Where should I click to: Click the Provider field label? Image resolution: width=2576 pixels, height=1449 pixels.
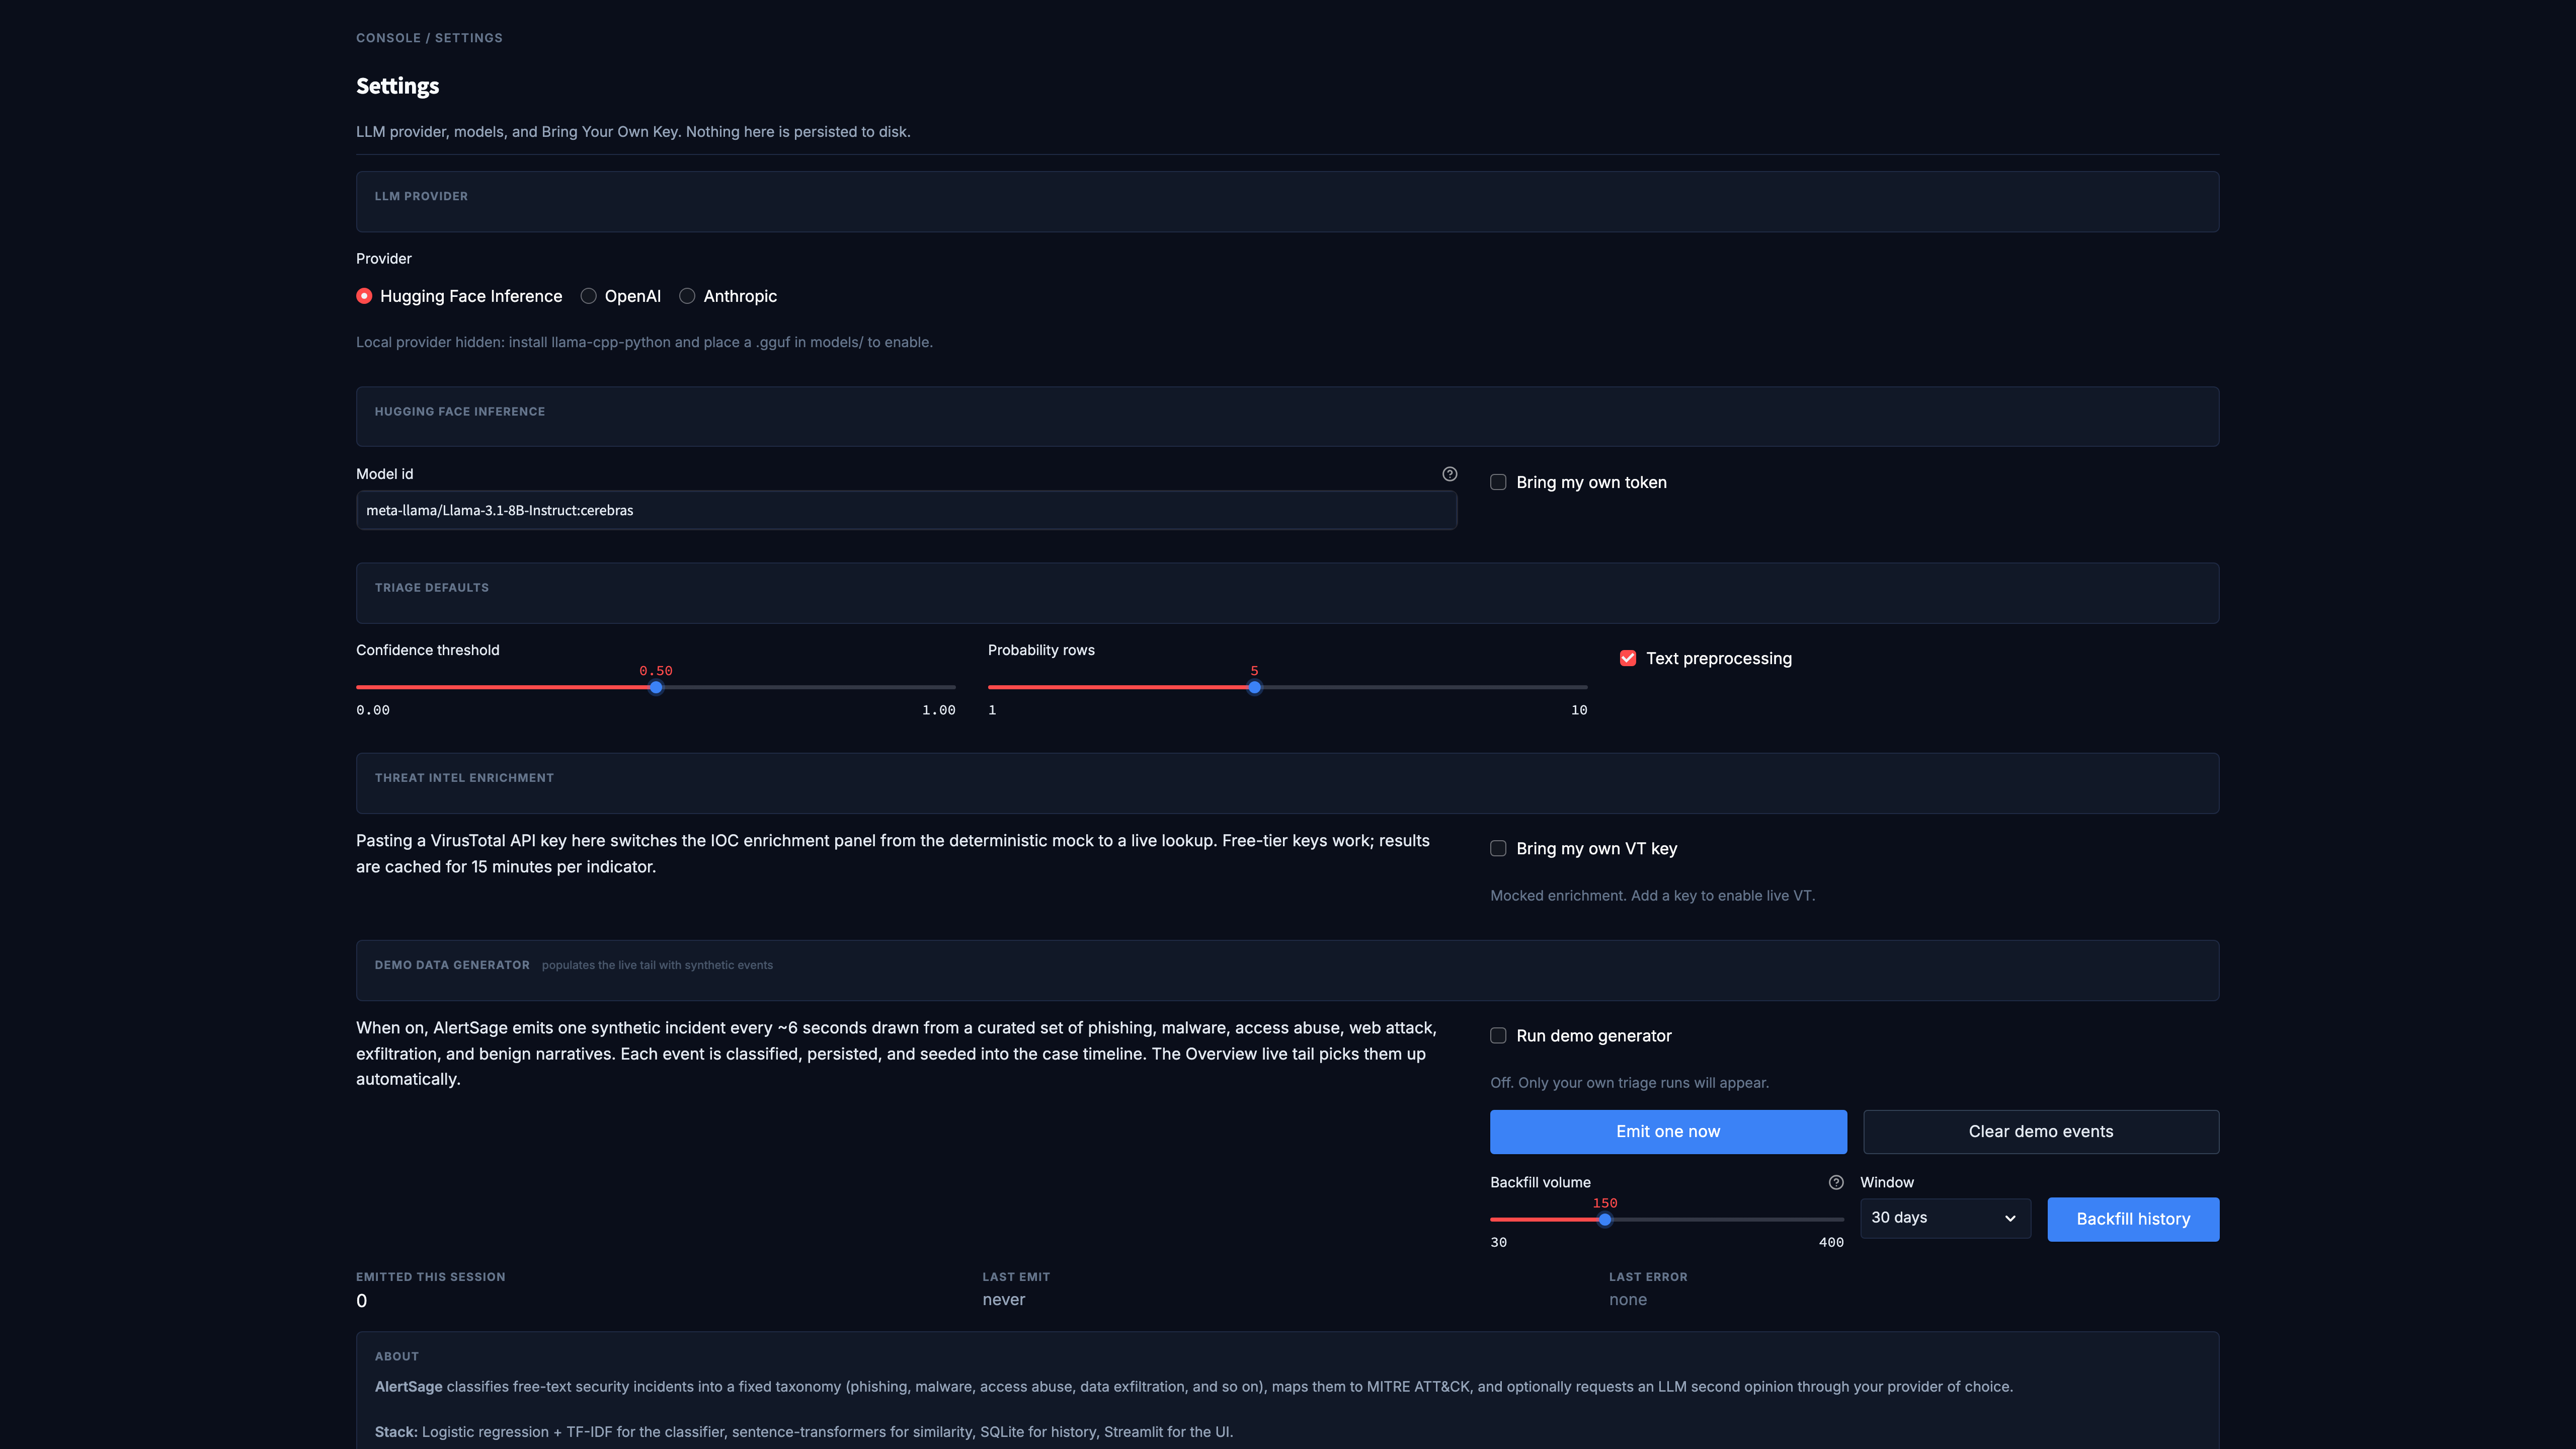(384, 258)
